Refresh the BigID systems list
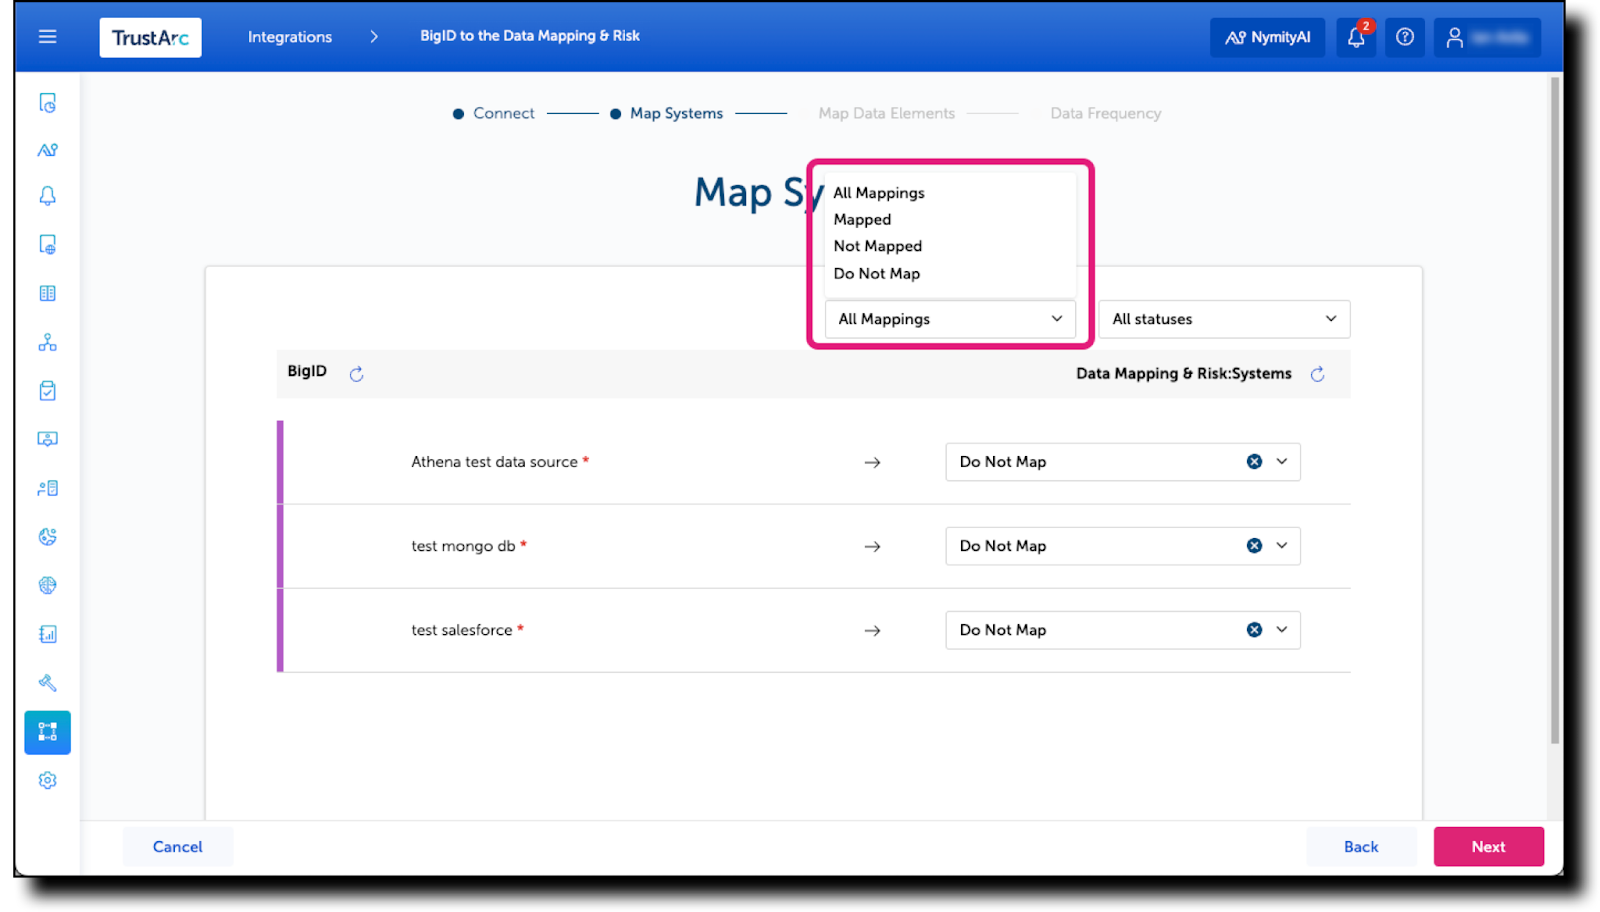This screenshot has height=912, width=1600. [x=356, y=373]
